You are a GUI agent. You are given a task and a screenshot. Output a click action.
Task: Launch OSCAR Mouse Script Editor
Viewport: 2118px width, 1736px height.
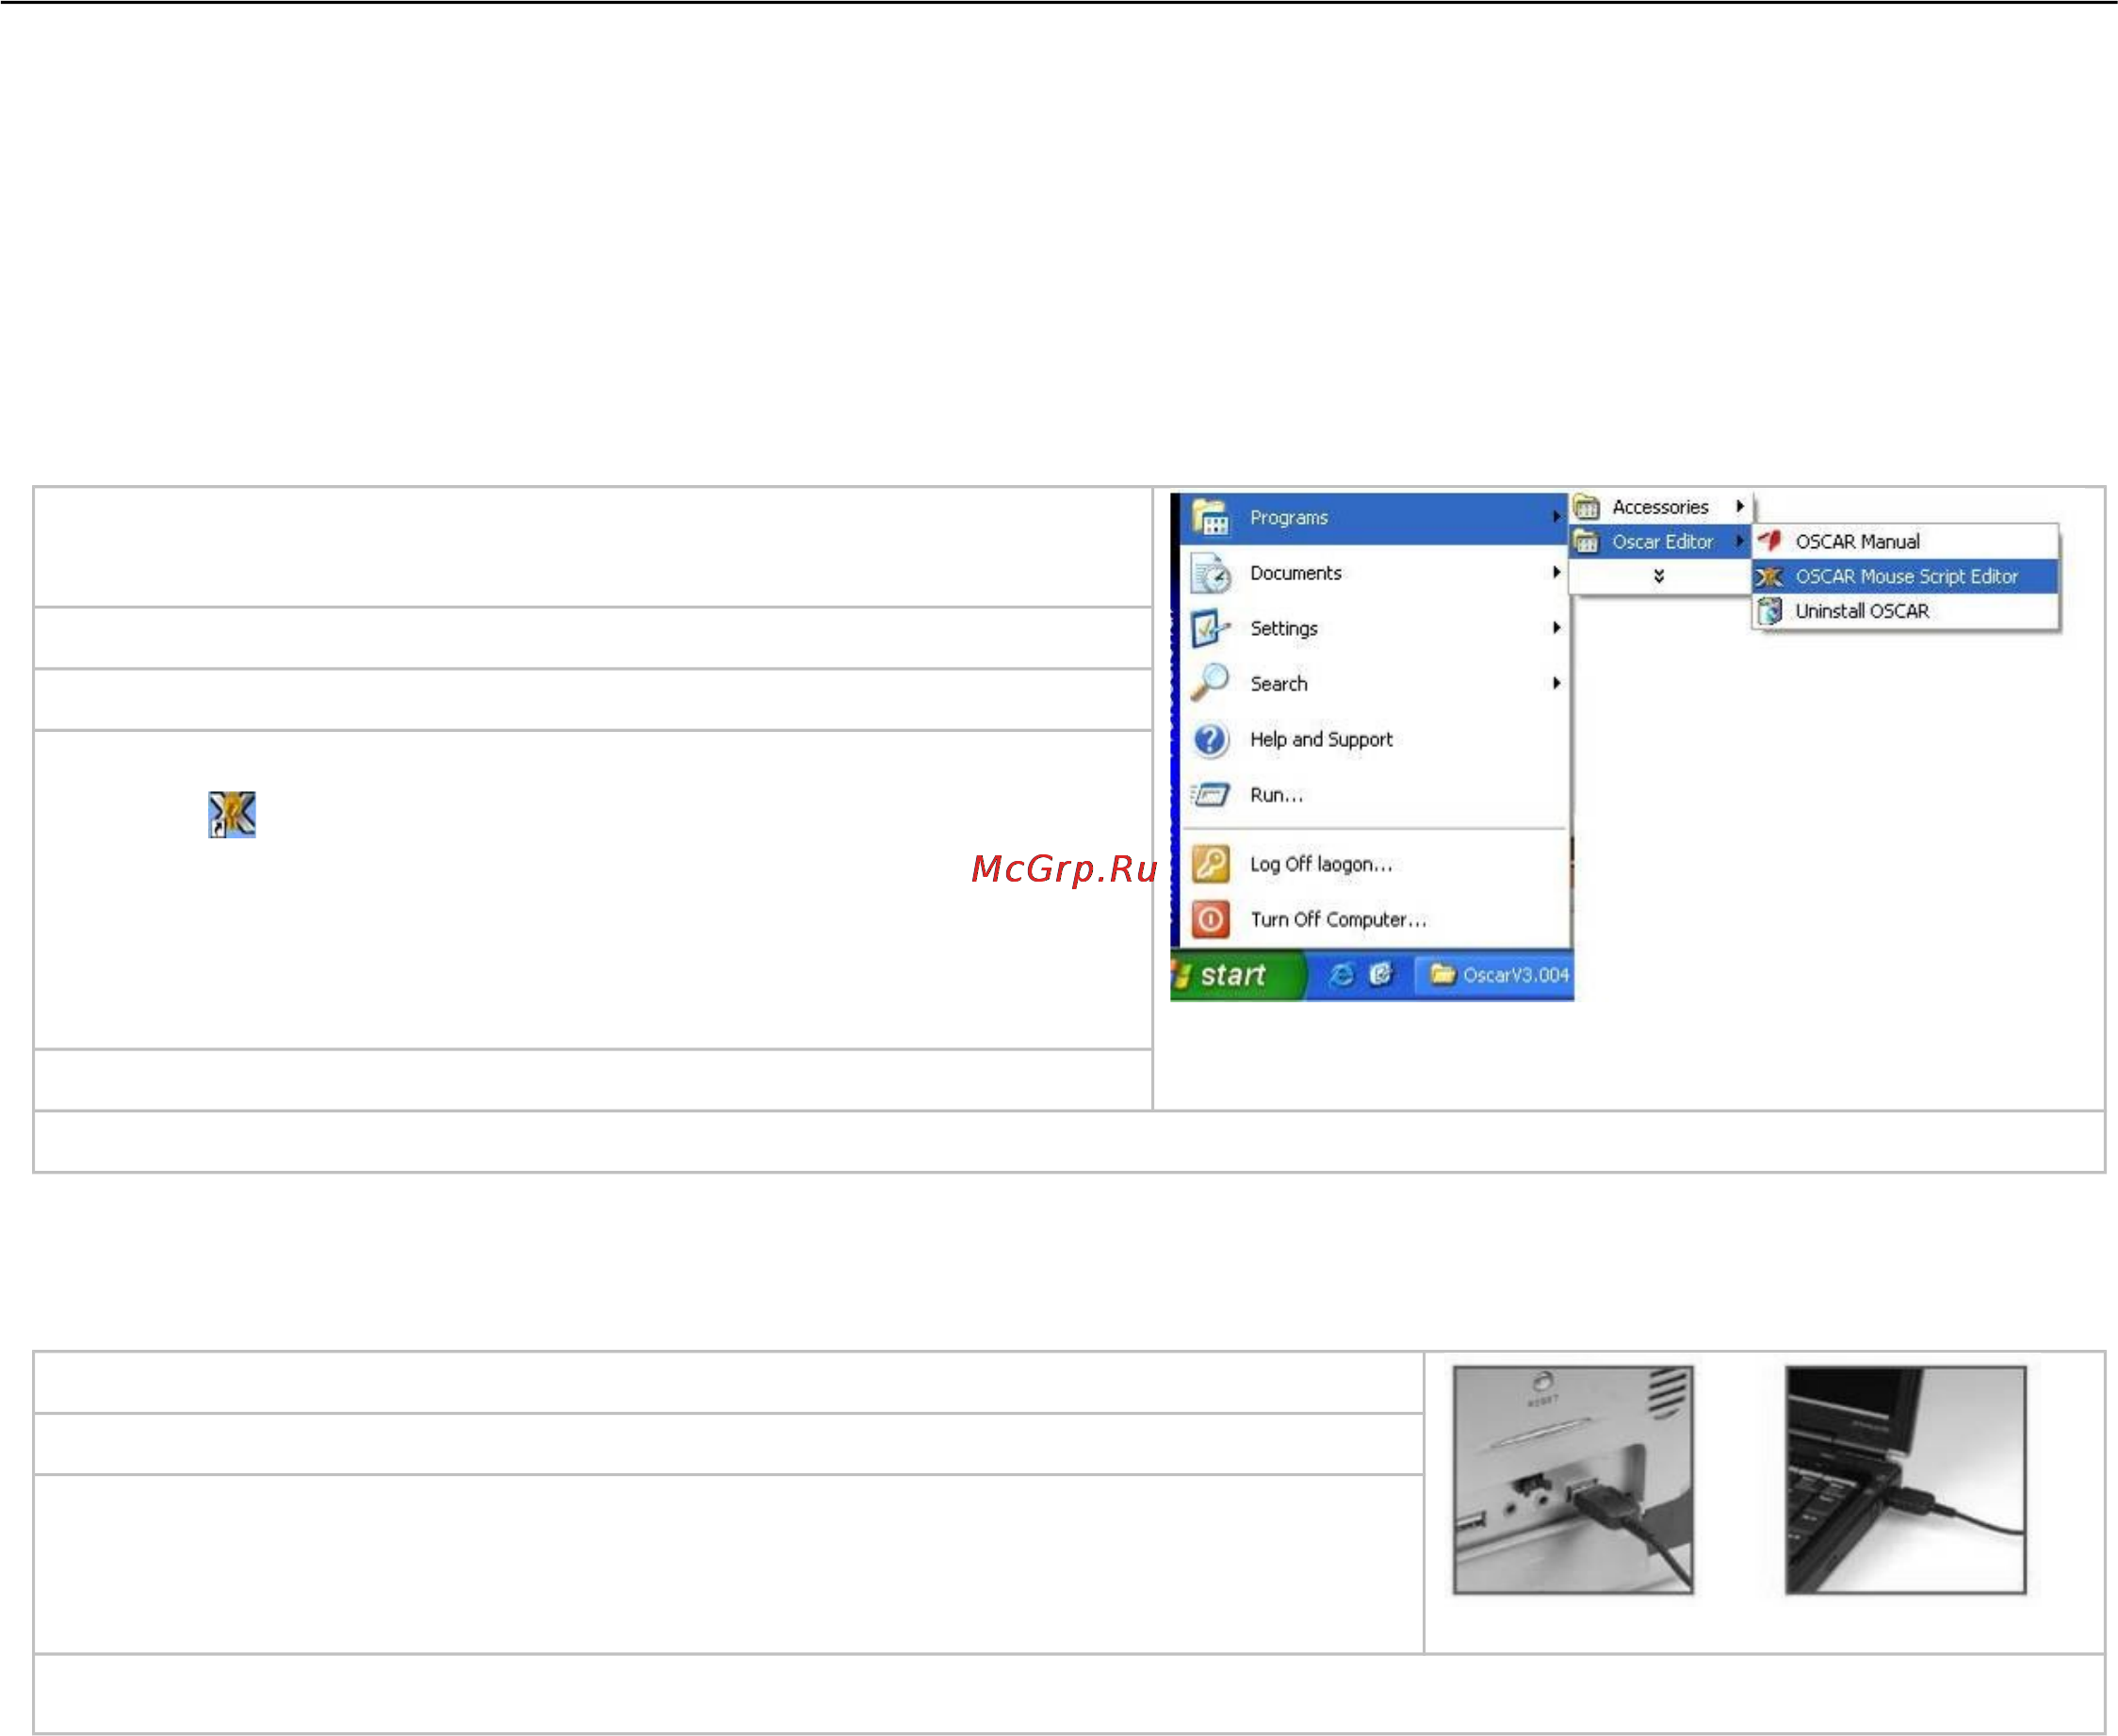(x=1905, y=577)
